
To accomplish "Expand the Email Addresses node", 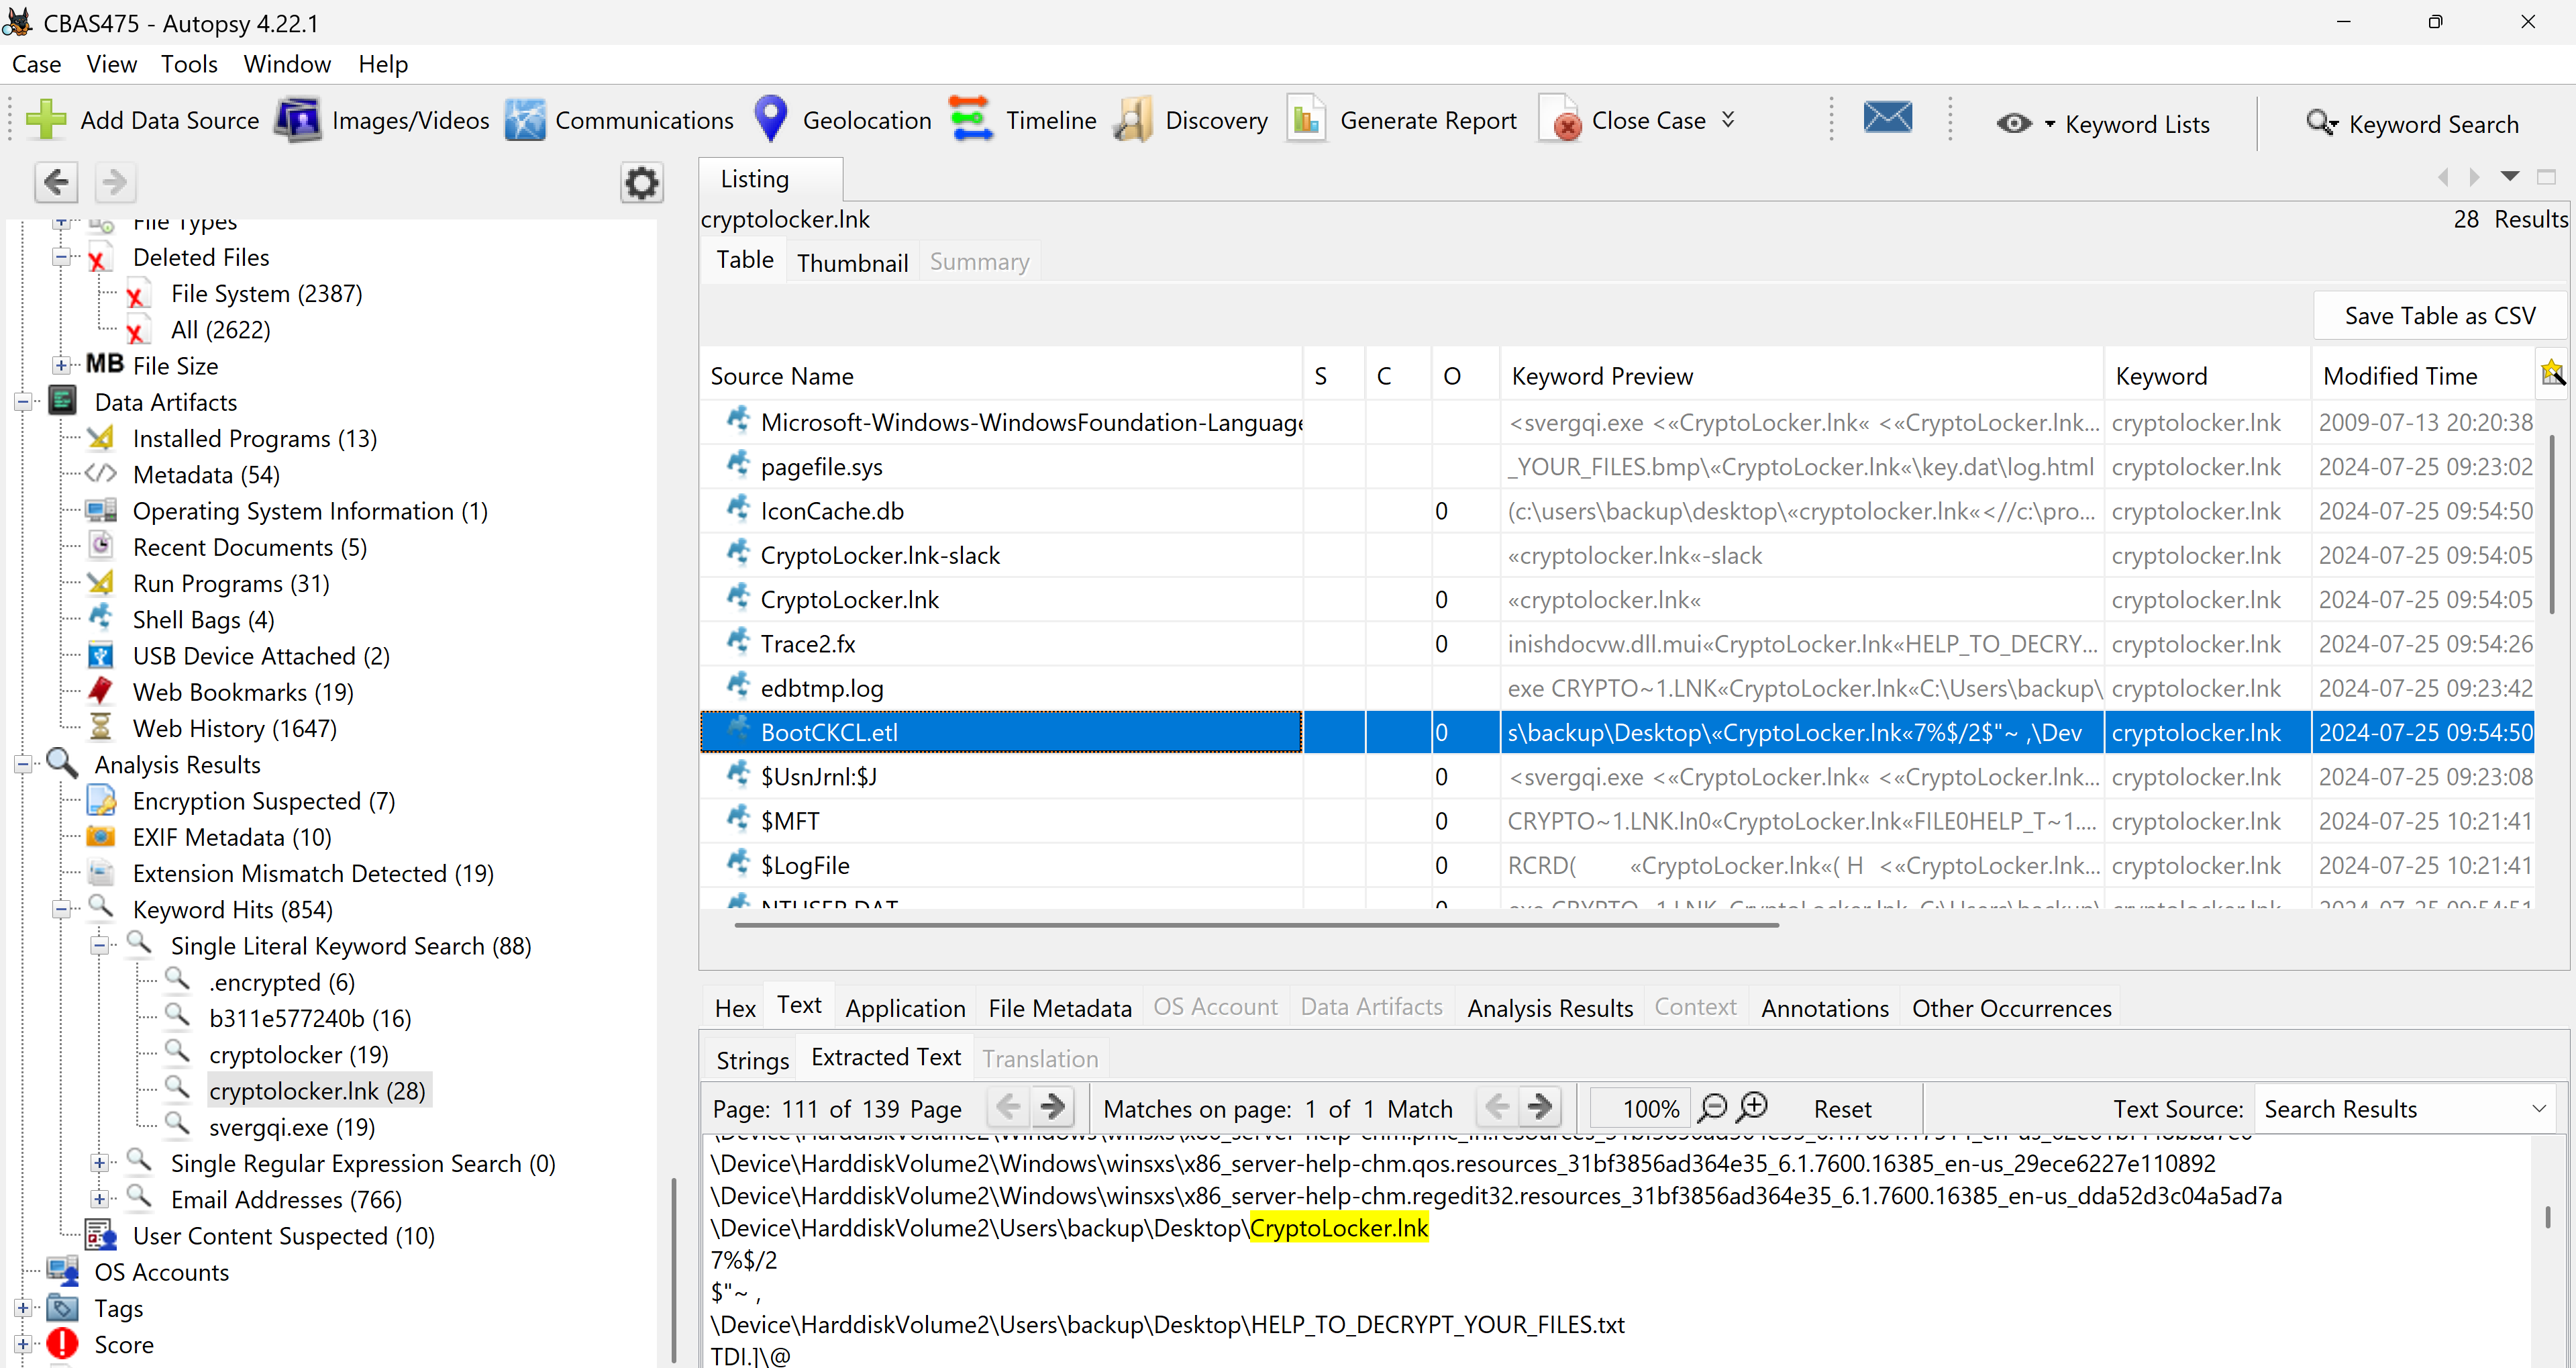I will click(x=99, y=1199).
